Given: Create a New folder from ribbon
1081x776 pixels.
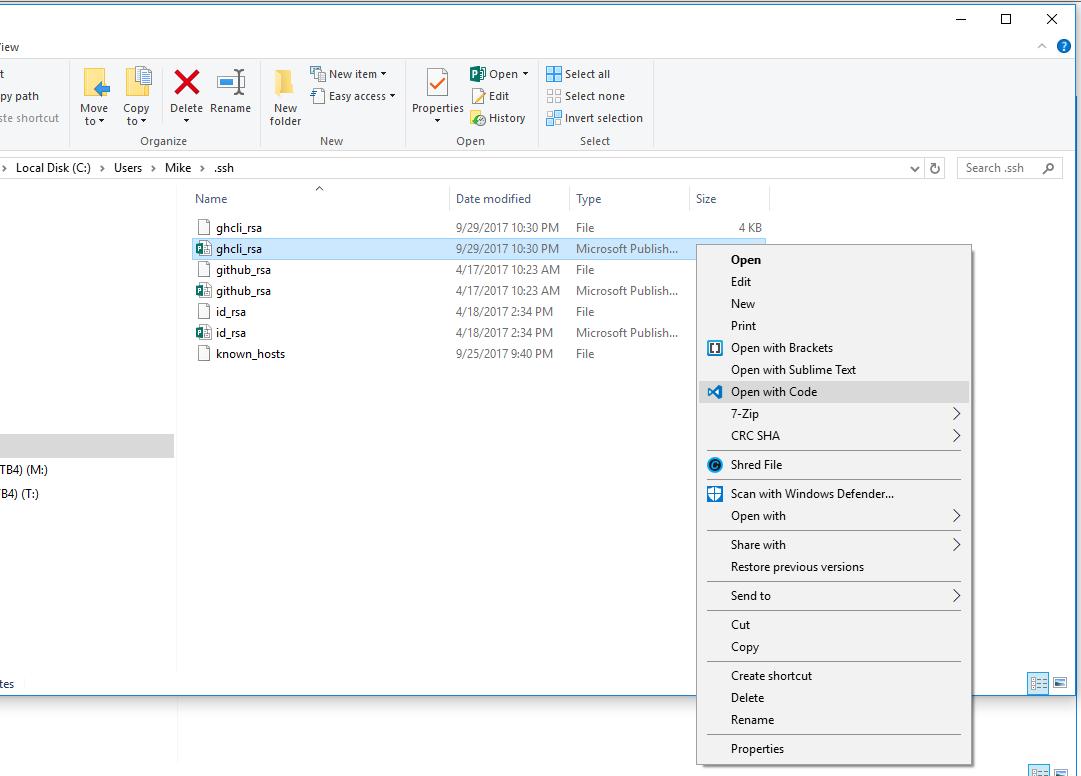Looking at the screenshot, I should click(x=285, y=96).
